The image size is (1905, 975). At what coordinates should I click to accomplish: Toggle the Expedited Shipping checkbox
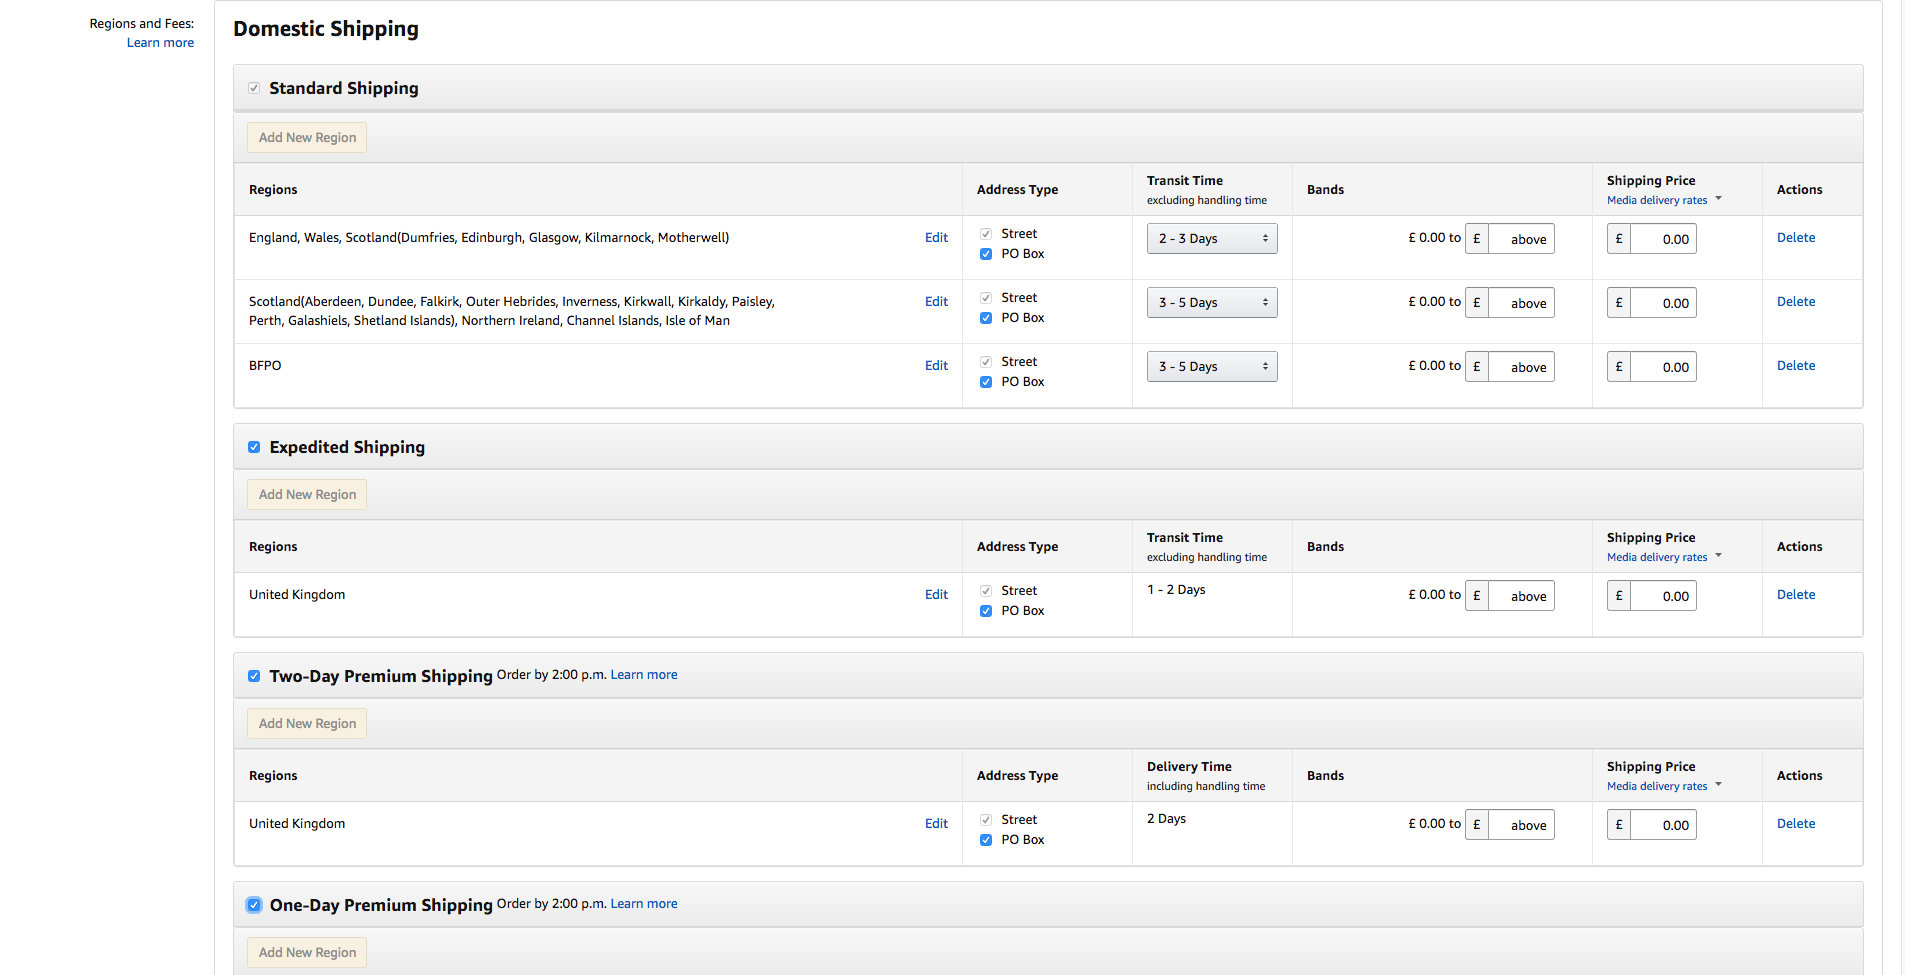254,447
